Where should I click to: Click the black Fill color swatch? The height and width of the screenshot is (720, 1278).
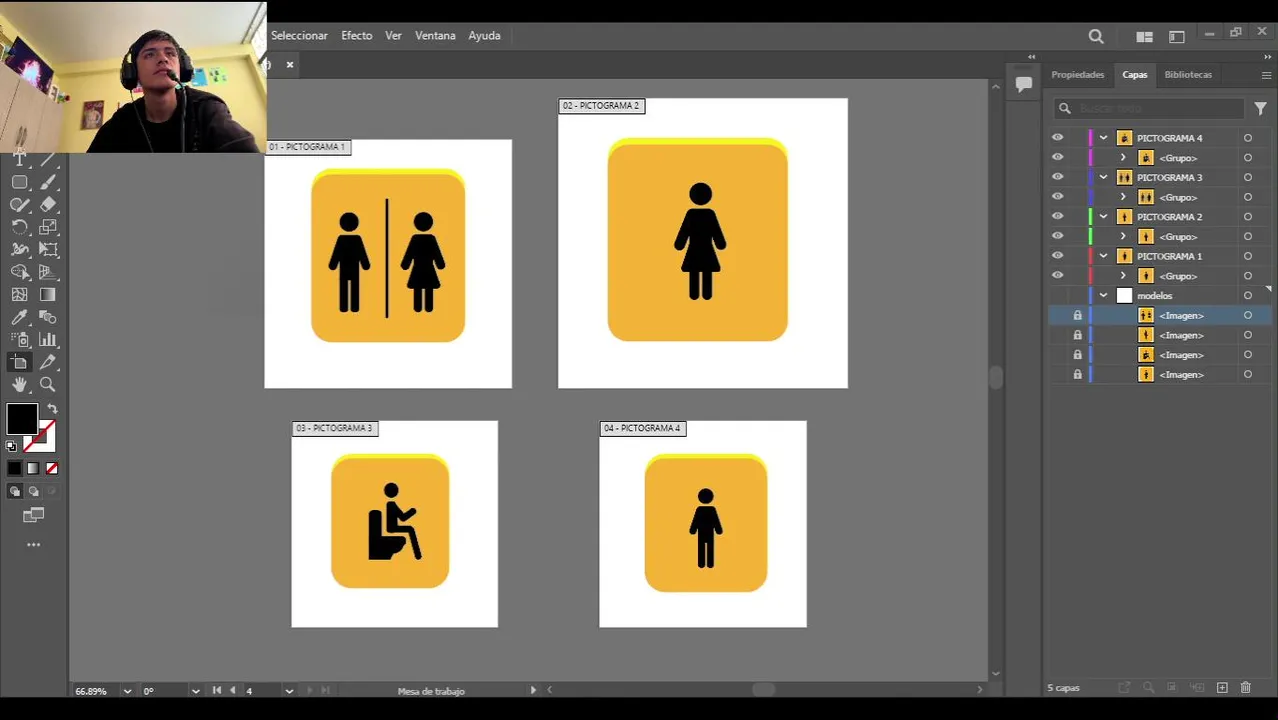(20, 417)
